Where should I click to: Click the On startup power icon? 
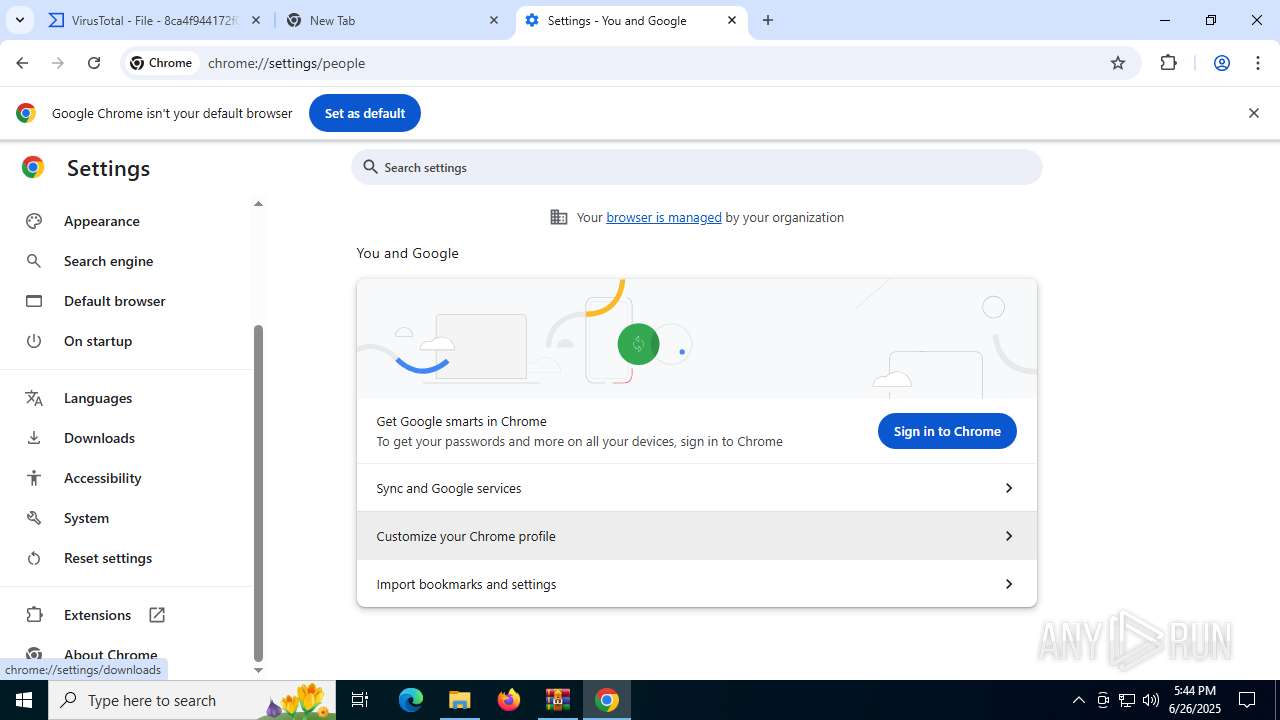[x=34, y=341]
